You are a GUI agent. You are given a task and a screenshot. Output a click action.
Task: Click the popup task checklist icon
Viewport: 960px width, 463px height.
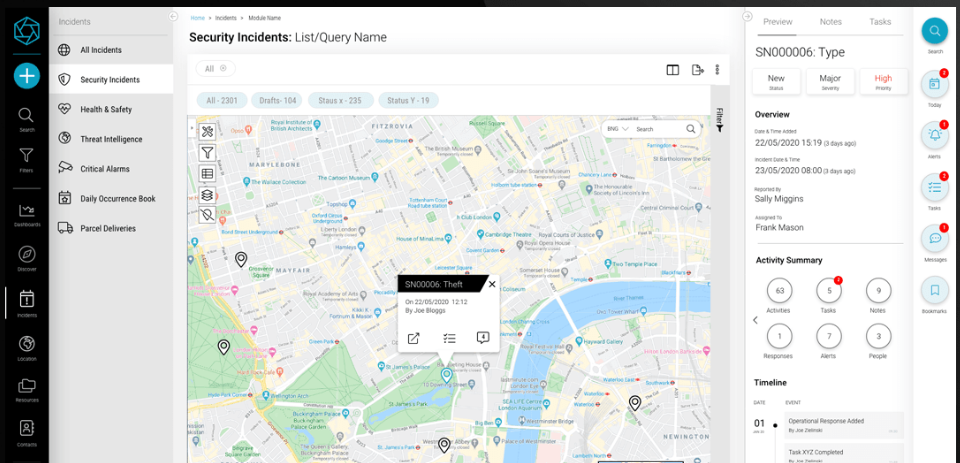tap(449, 338)
